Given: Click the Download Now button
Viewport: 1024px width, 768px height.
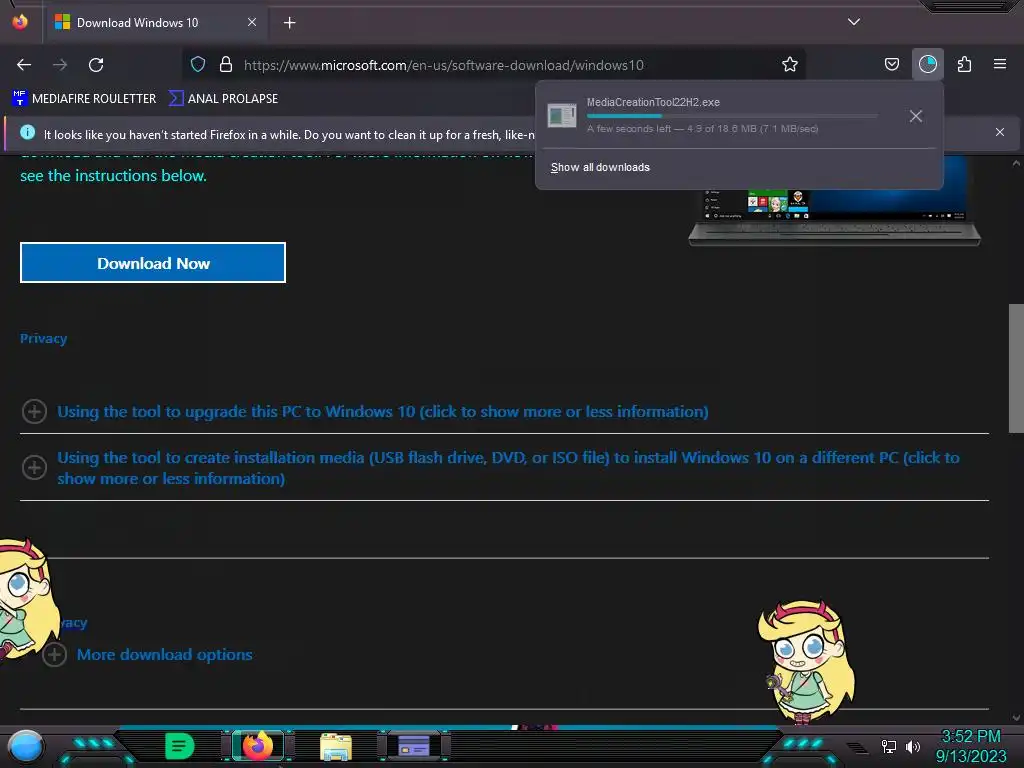Looking at the screenshot, I should pyautogui.click(x=153, y=263).
